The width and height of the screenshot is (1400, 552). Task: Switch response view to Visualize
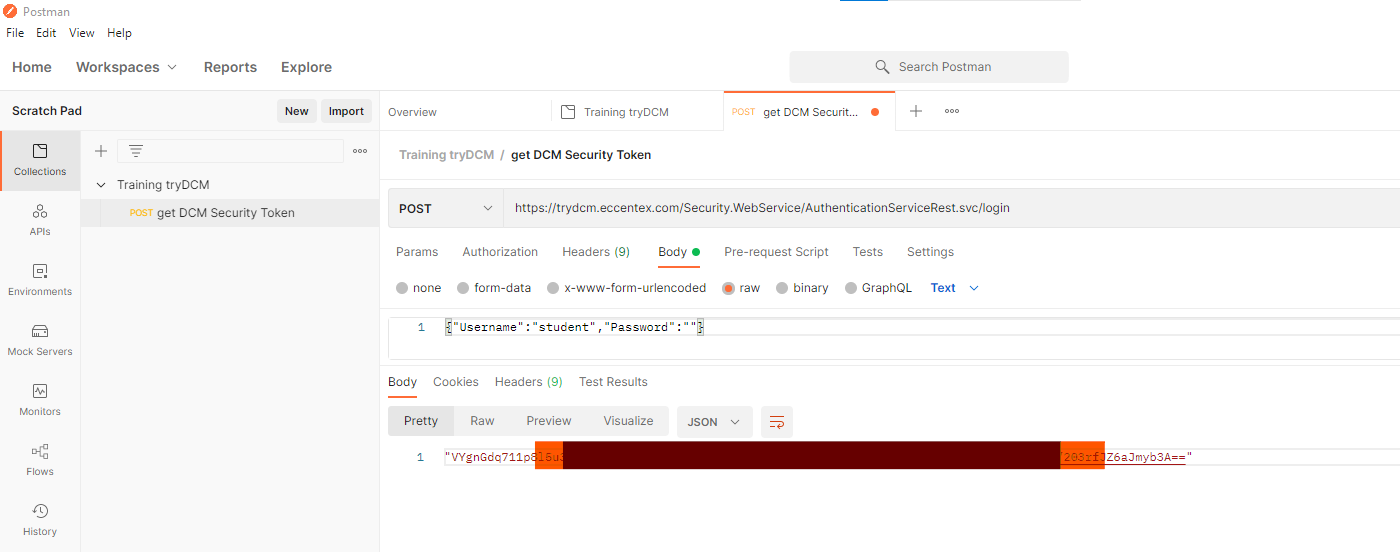628,421
